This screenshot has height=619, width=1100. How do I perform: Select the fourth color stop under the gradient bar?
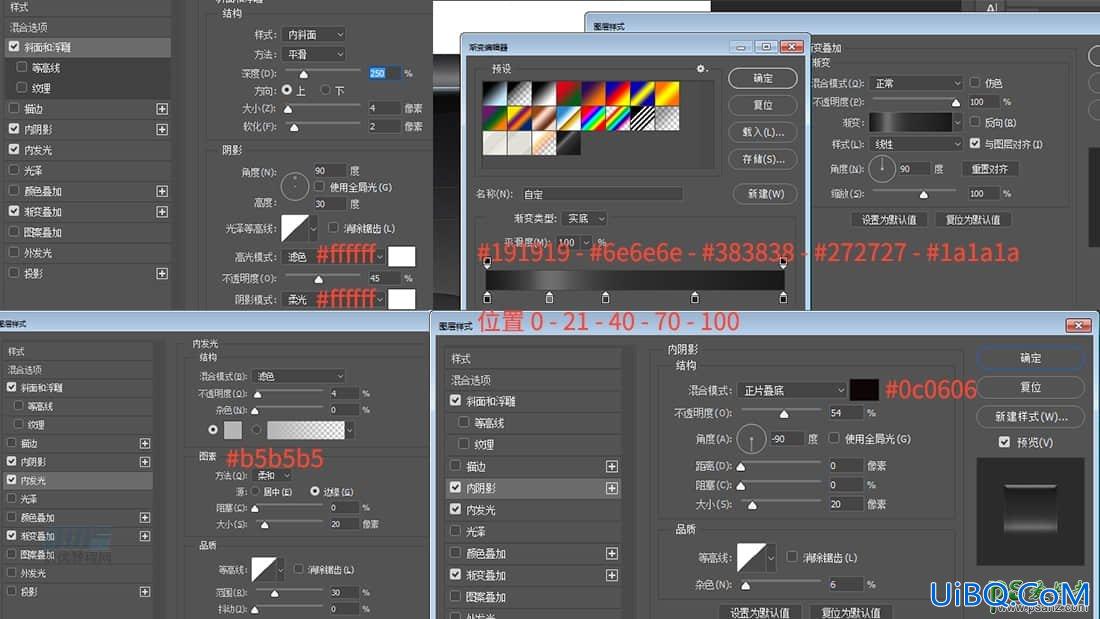(x=695, y=298)
